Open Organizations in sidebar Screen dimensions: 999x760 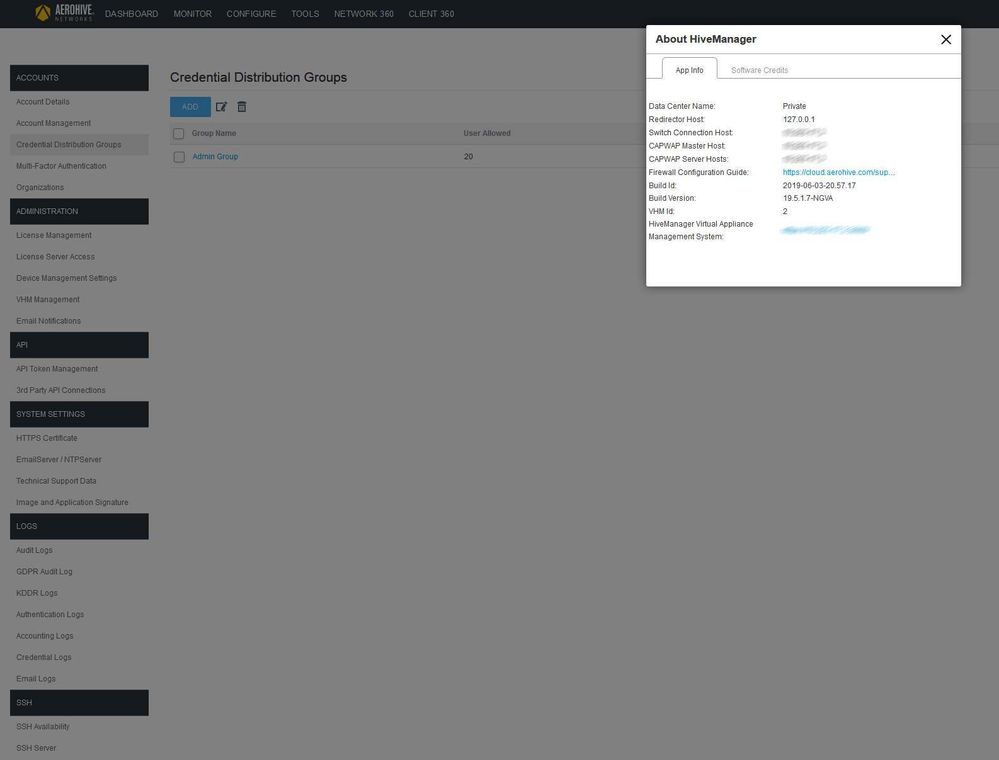pos(40,188)
